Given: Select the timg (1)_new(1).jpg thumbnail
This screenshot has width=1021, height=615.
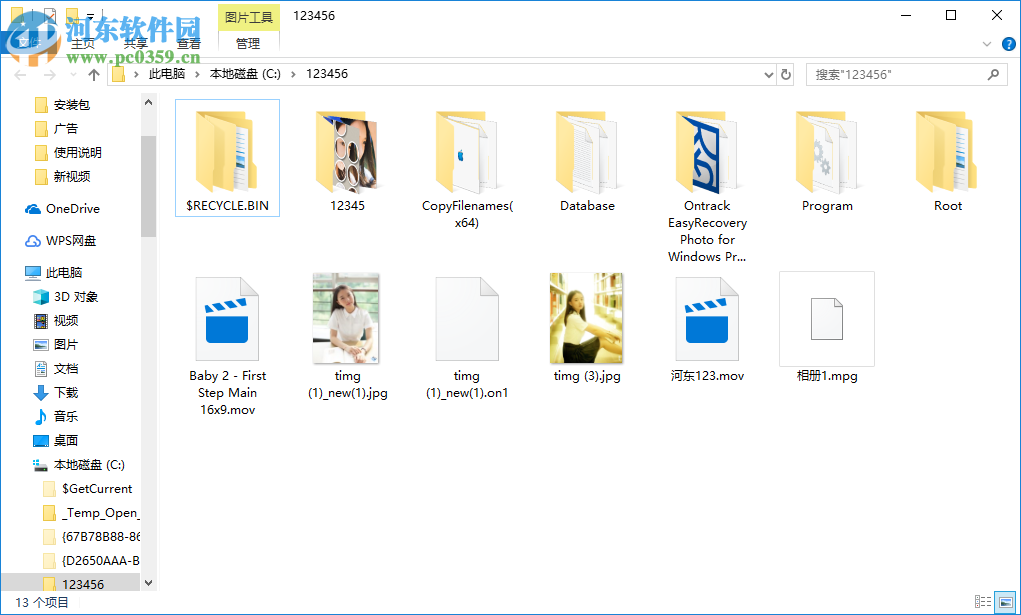Looking at the screenshot, I should tap(346, 319).
